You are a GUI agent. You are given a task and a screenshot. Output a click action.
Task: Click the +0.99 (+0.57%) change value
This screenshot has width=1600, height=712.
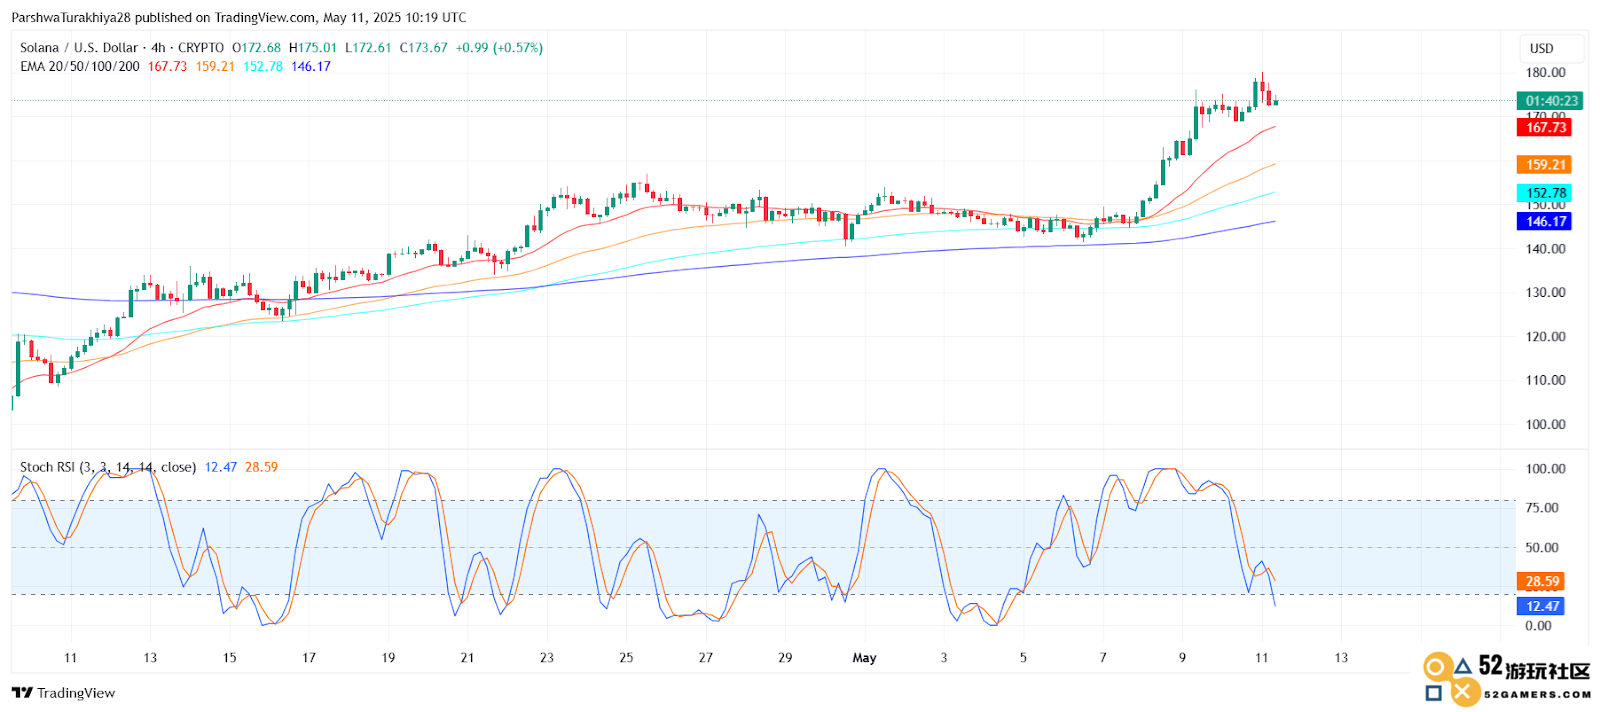pos(499,48)
